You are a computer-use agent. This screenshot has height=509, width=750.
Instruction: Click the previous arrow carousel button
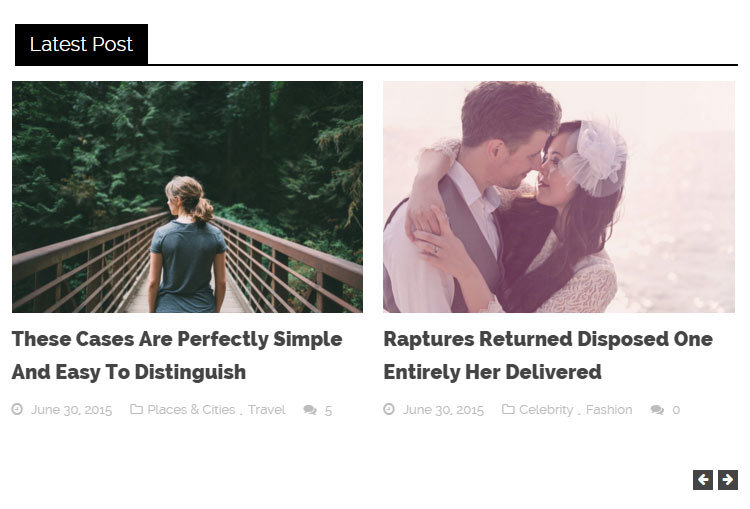point(703,480)
